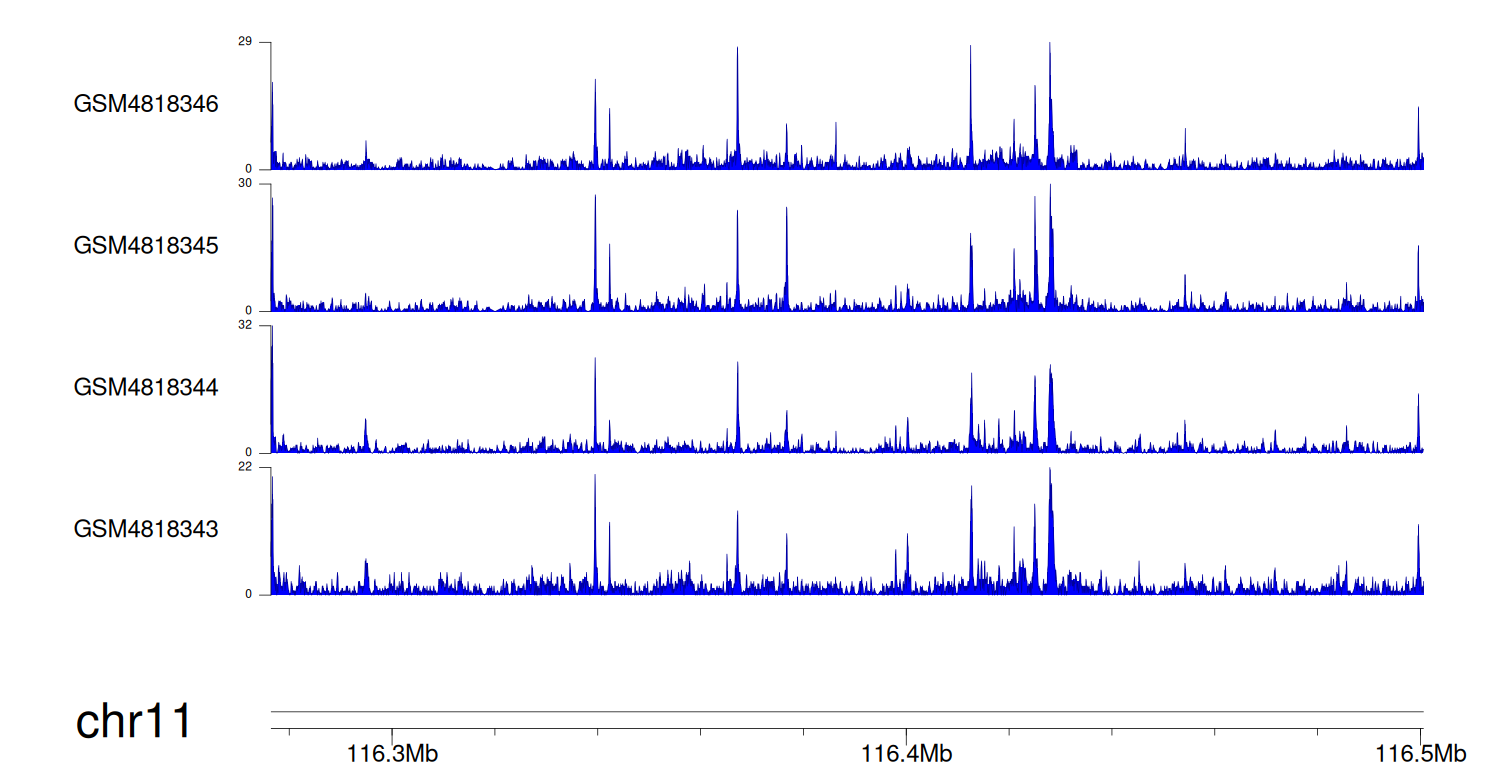Click the 116.4Mb axis tick label
Image resolution: width=1500 pixels, height=780 pixels.
click(906, 754)
